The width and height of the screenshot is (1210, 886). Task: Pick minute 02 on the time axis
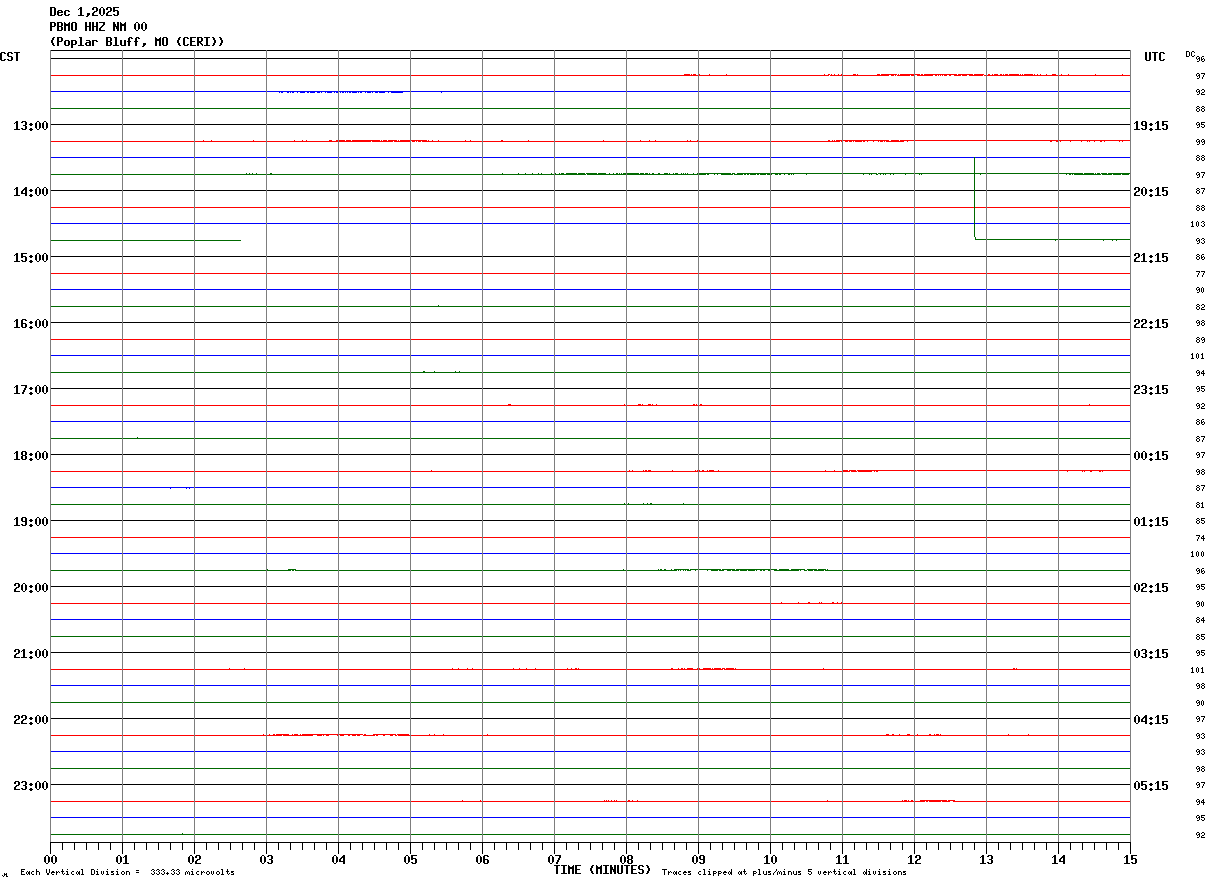pos(194,859)
